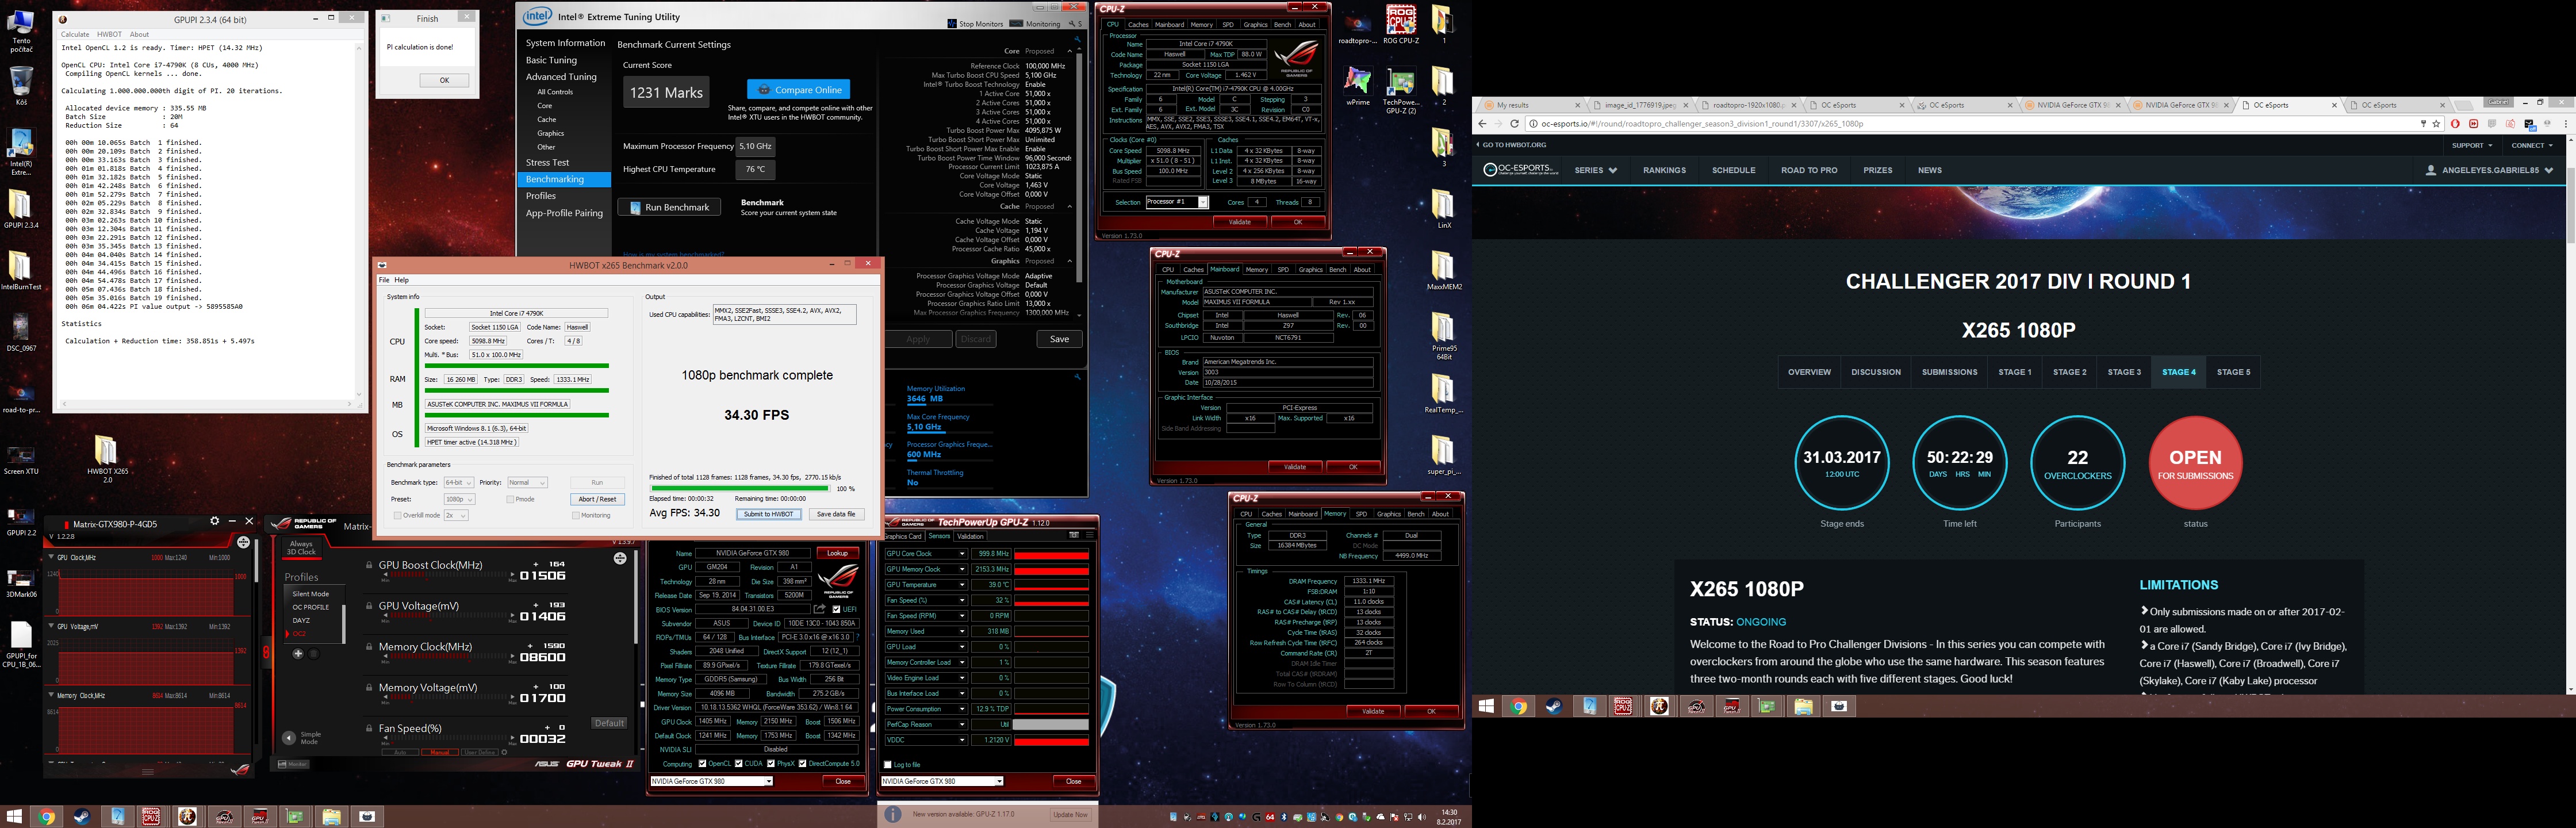
Task: Switch to Validation tab in GPU-Z
Action: point(971,536)
